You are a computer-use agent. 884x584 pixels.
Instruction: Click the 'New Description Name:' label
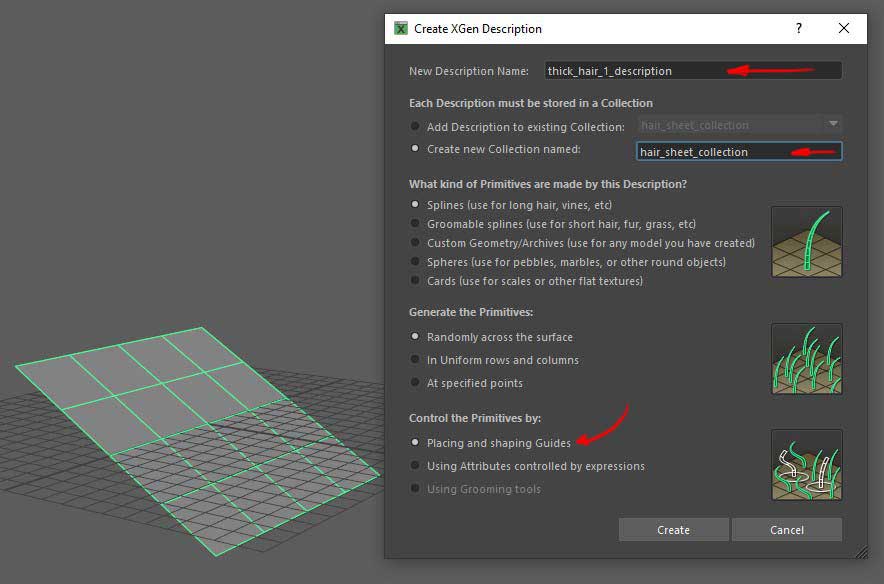point(468,71)
